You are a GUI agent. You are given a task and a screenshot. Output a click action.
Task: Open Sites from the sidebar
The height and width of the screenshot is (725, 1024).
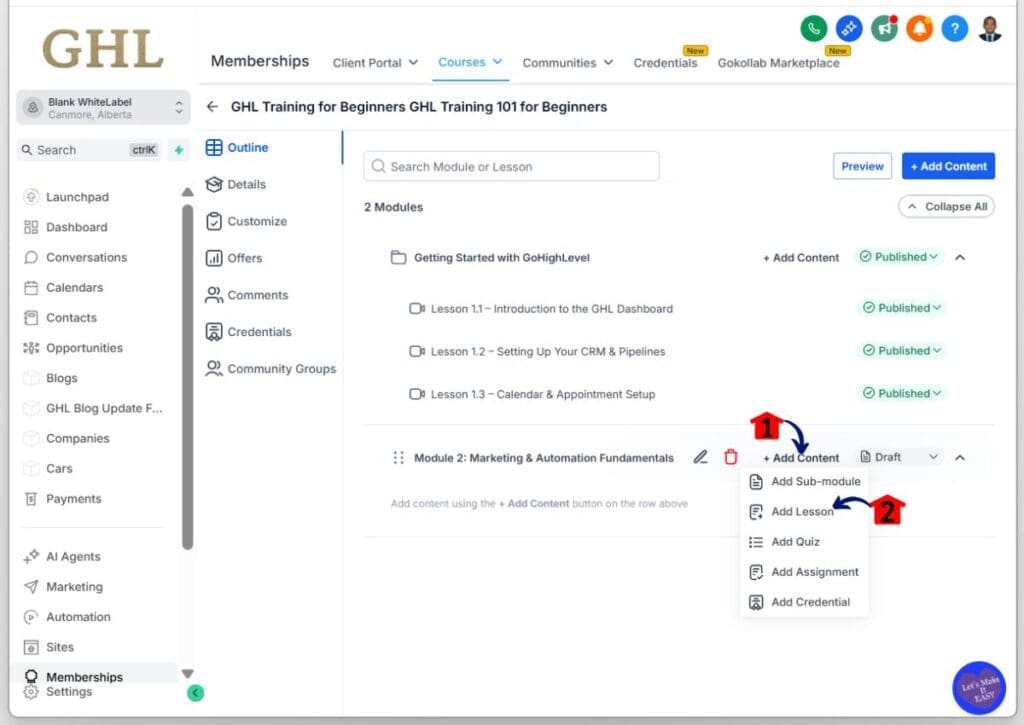click(60, 647)
